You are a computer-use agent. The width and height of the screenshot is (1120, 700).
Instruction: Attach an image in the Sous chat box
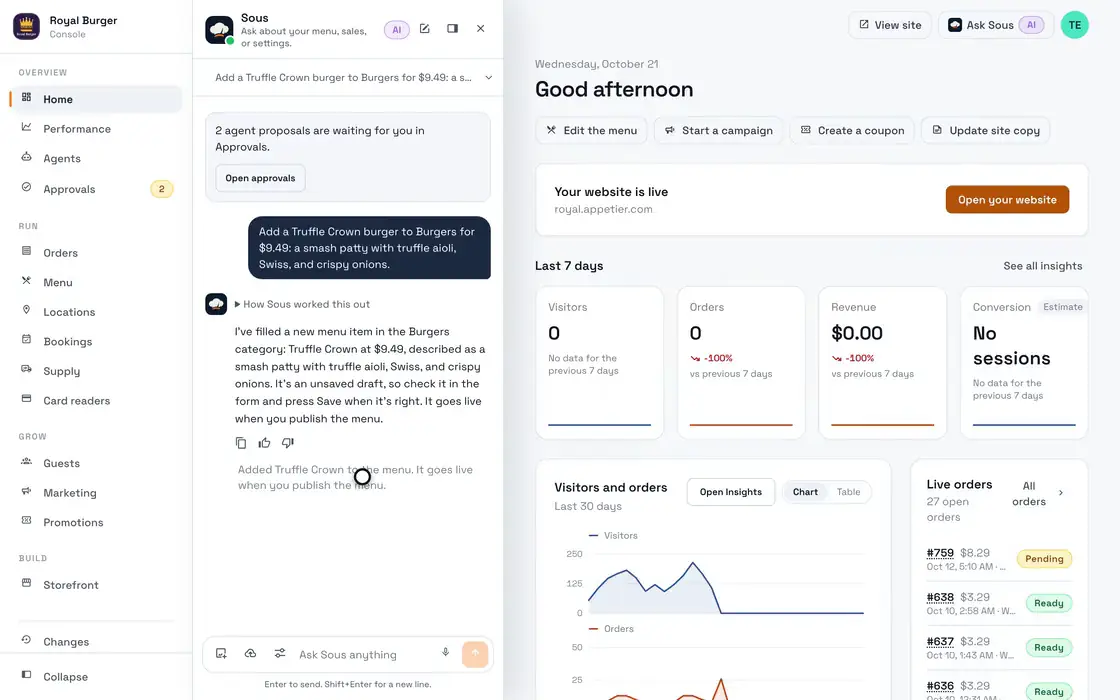(x=221, y=654)
